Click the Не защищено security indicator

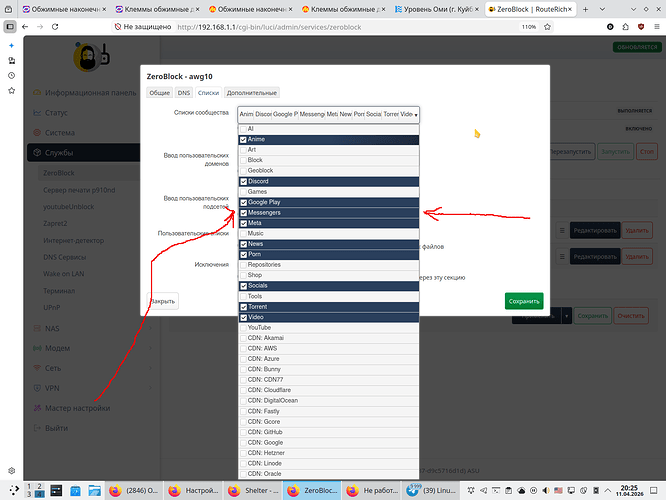click(143, 27)
